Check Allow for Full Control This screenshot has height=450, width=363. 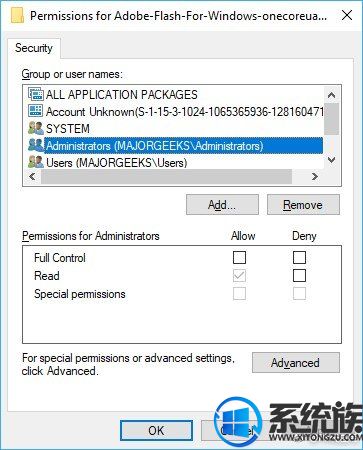point(239,257)
